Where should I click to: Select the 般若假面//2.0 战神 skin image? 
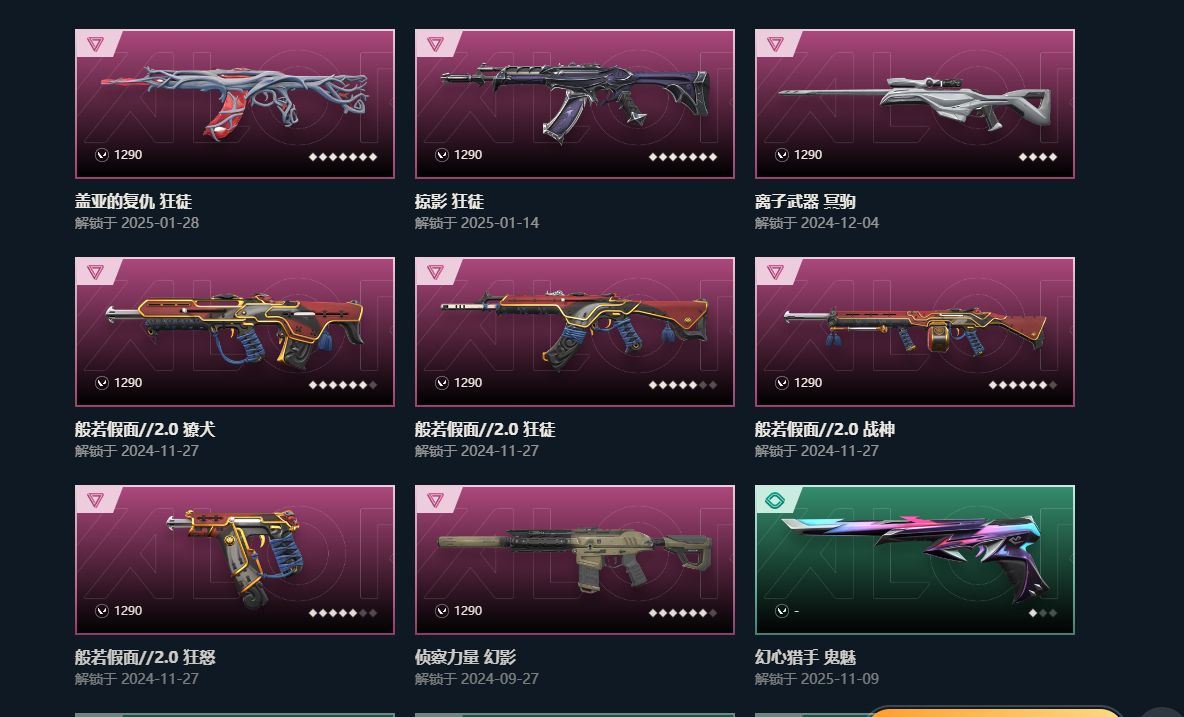[914, 332]
